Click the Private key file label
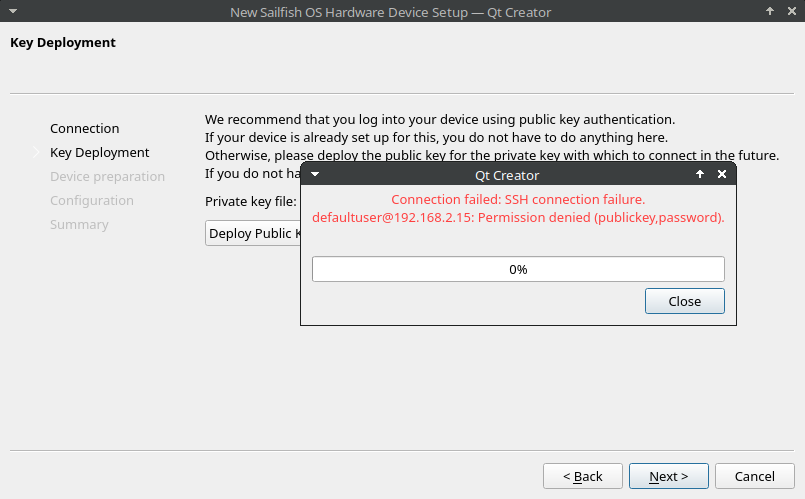 pyautogui.click(x=250, y=201)
